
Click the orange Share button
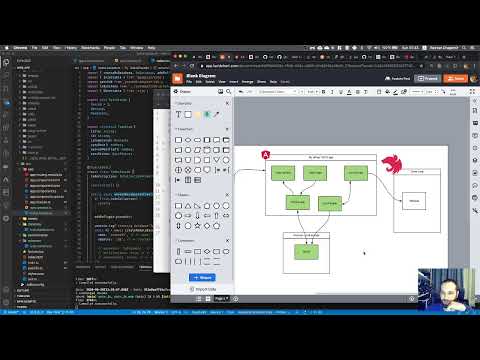pyautogui.click(x=456, y=79)
